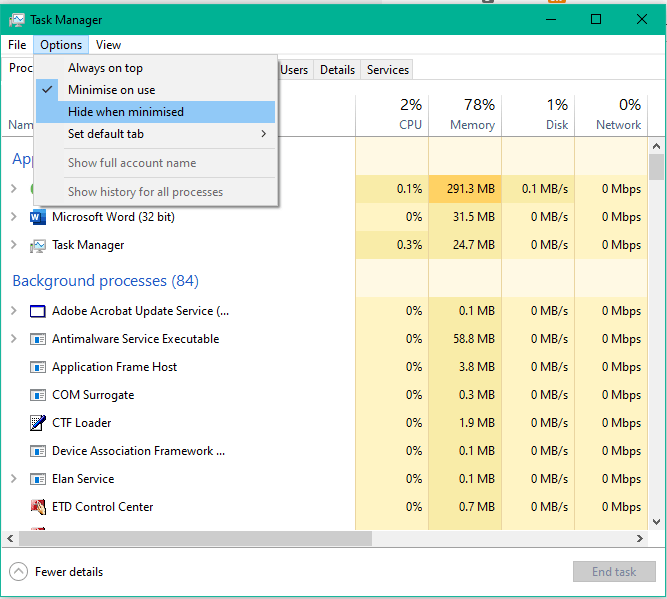Switch to the Services tab
The width and height of the screenshot is (667, 599).
[x=388, y=70]
